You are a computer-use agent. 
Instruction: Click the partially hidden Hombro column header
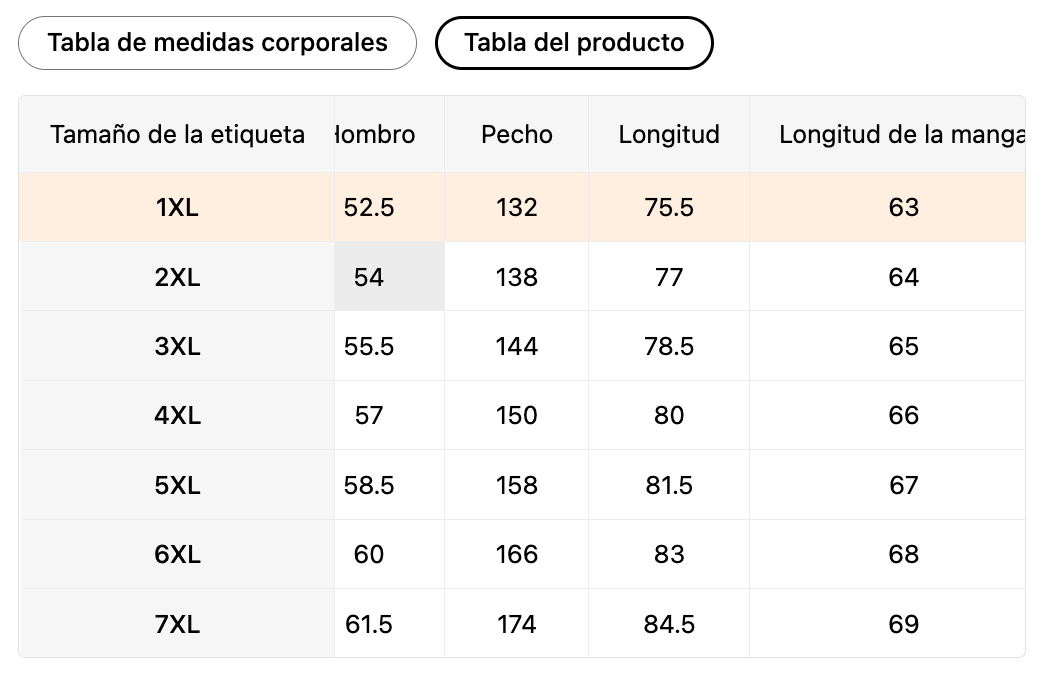pos(376,134)
